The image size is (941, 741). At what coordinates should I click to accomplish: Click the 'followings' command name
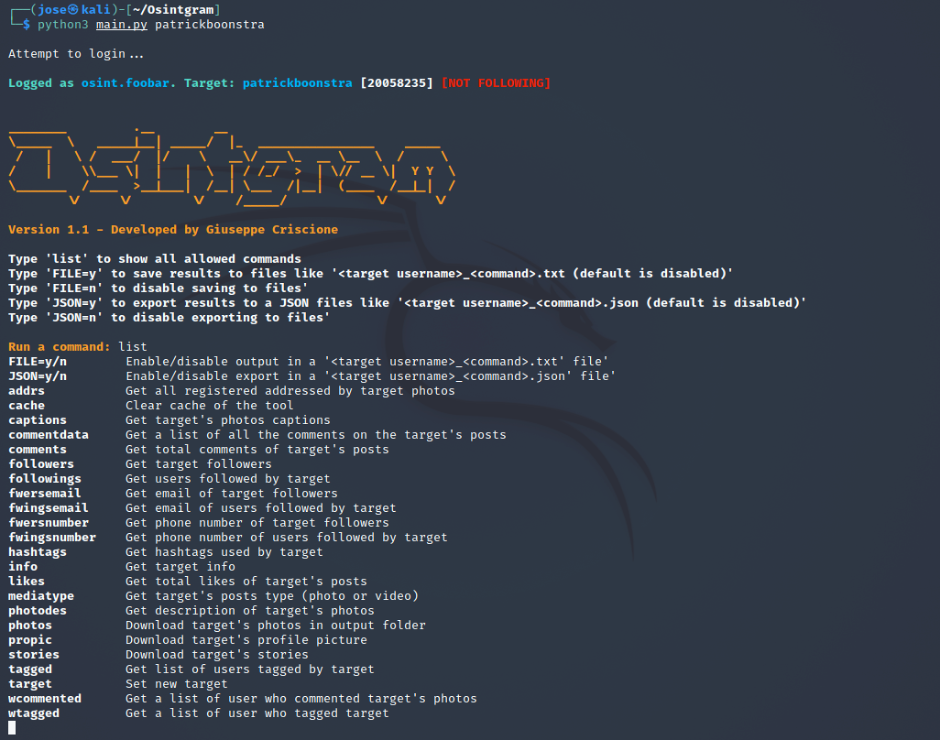pos(44,479)
